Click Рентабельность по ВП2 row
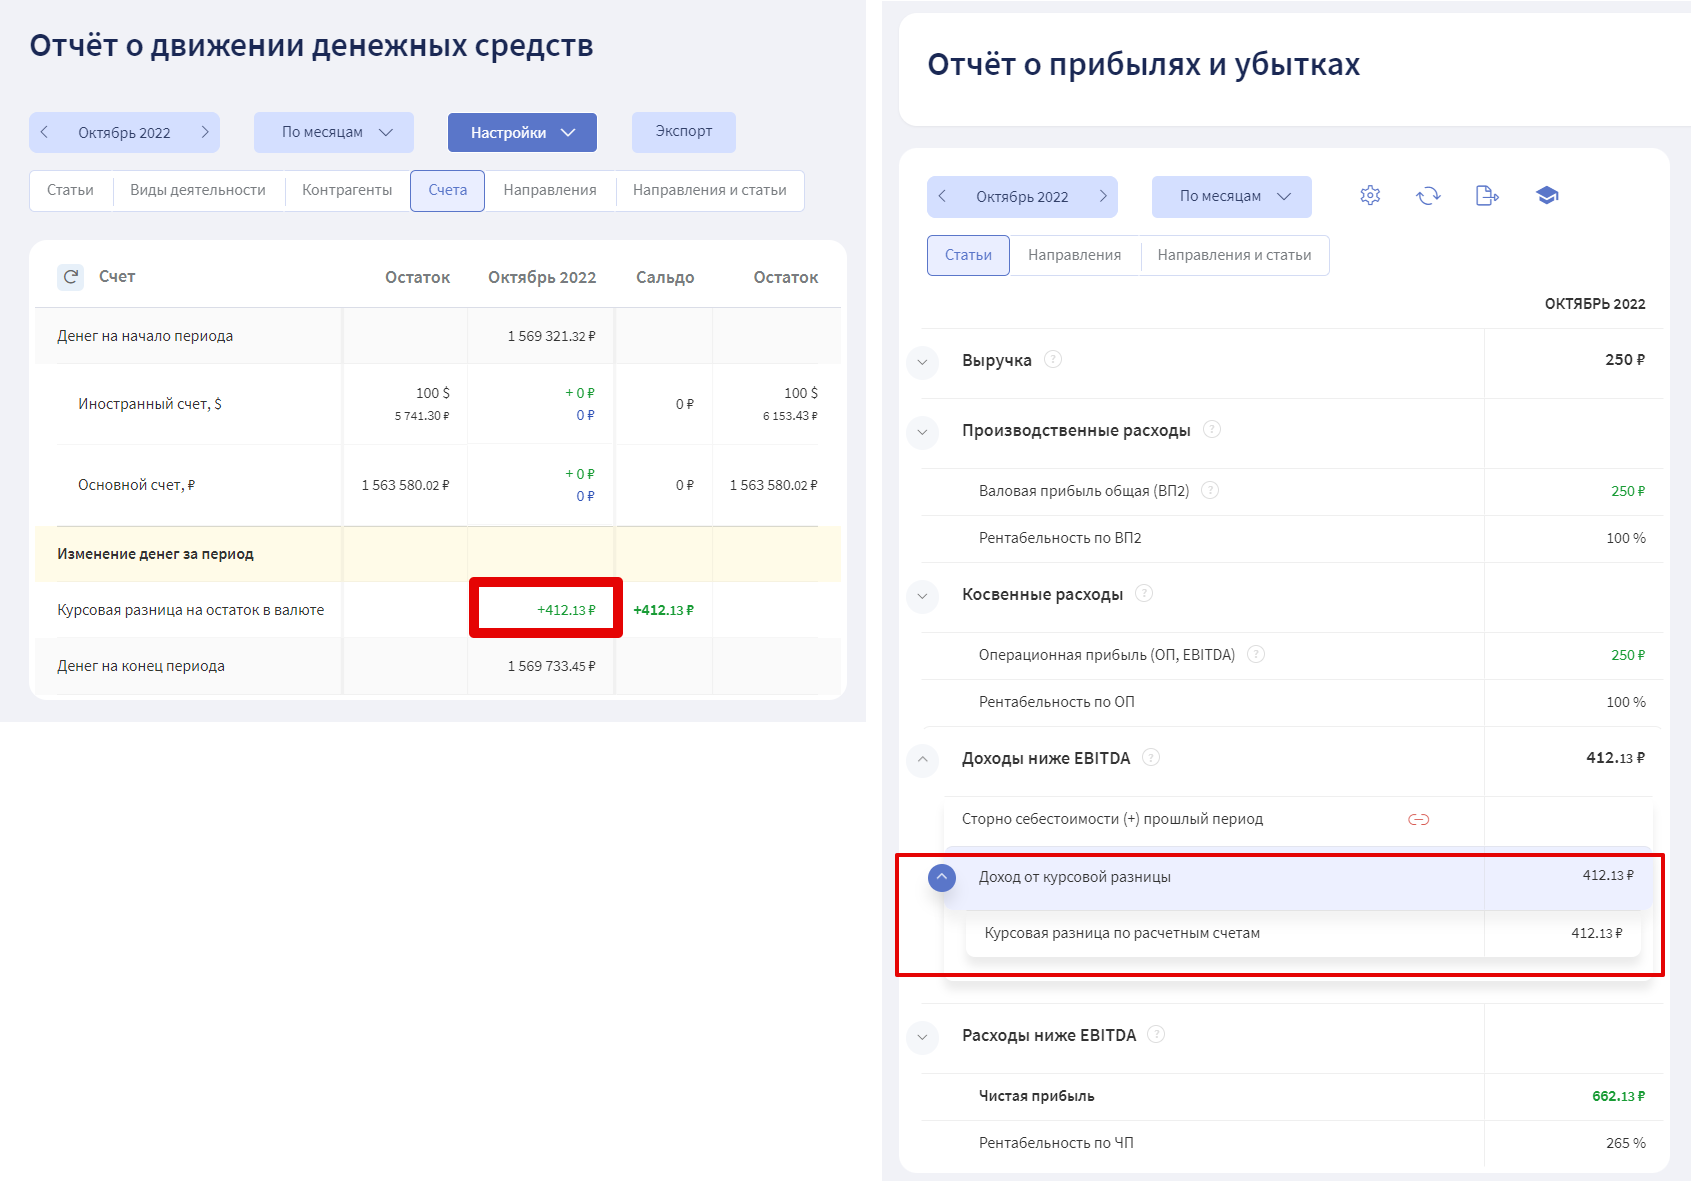The width and height of the screenshot is (1691, 1181). pos(1292,538)
